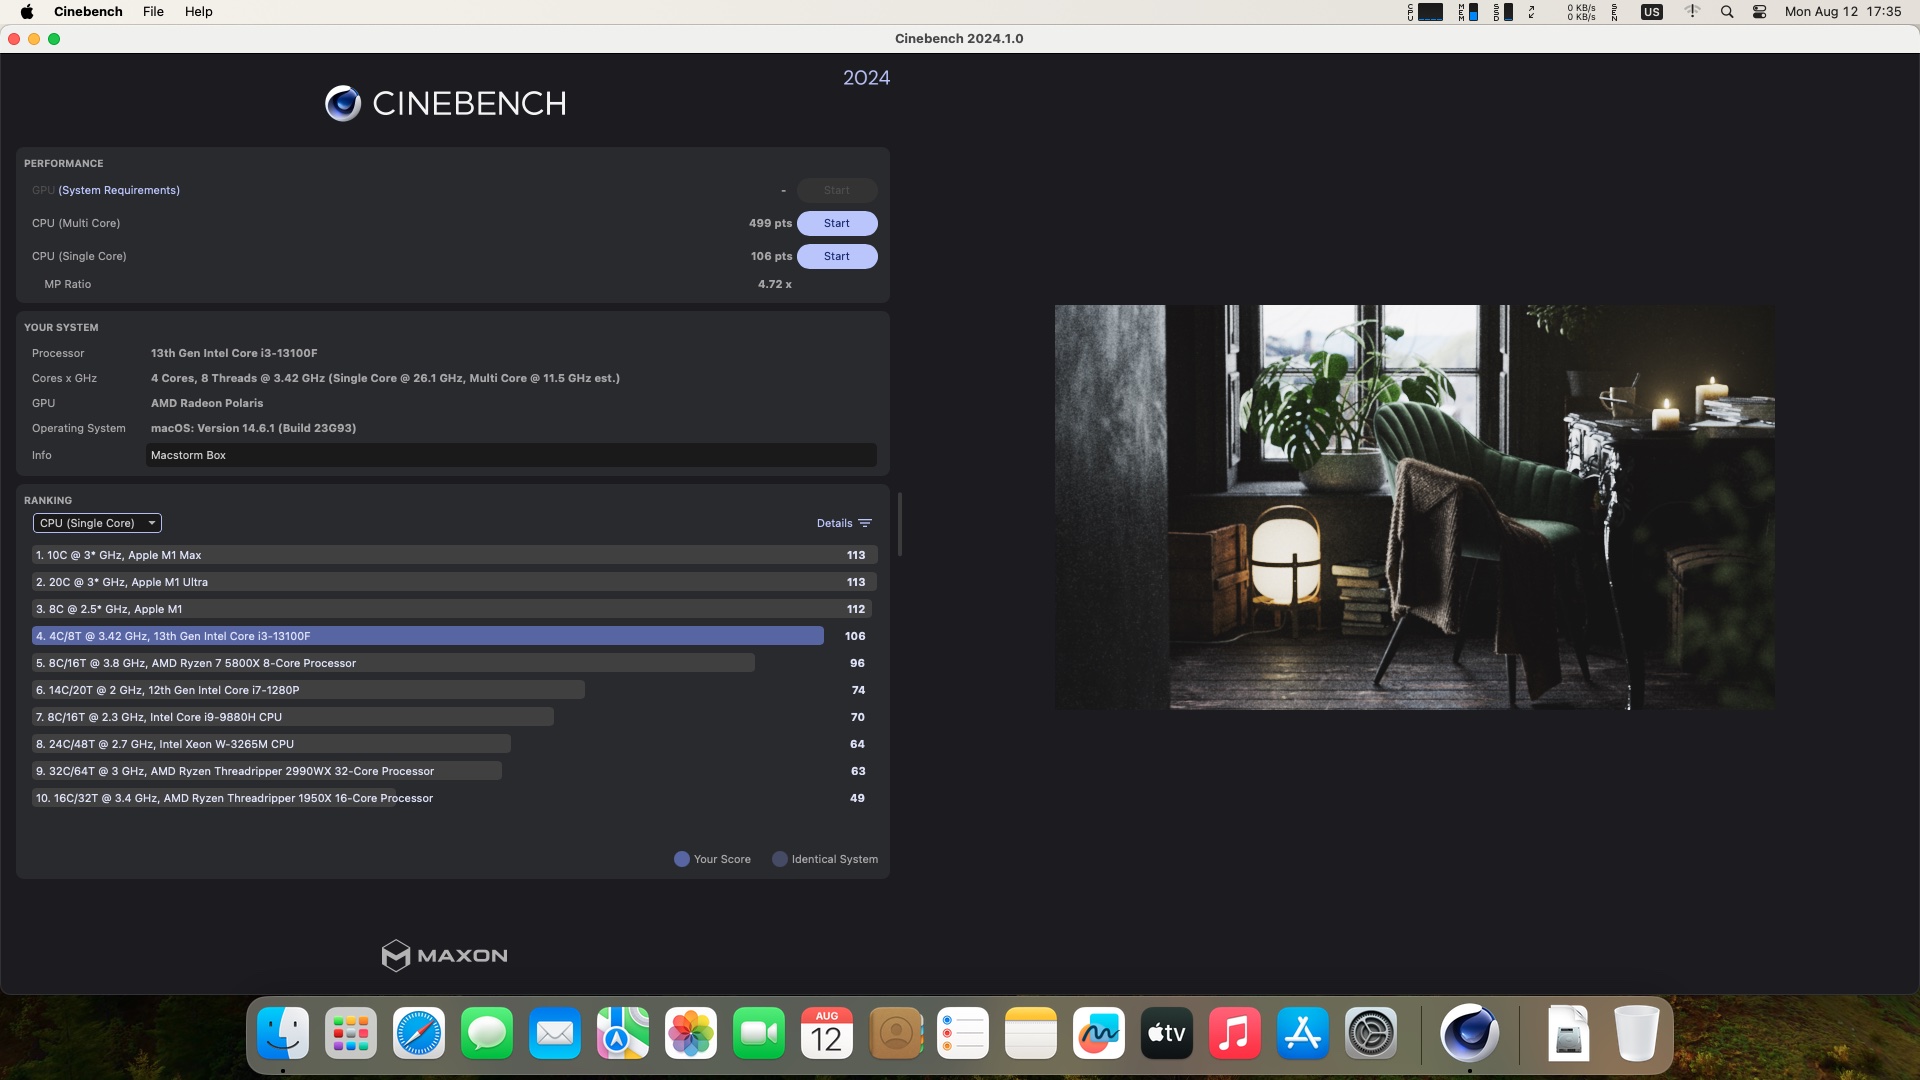The image size is (1920, 1080).
Task: Open the US input source menu
Action: 1651,12
